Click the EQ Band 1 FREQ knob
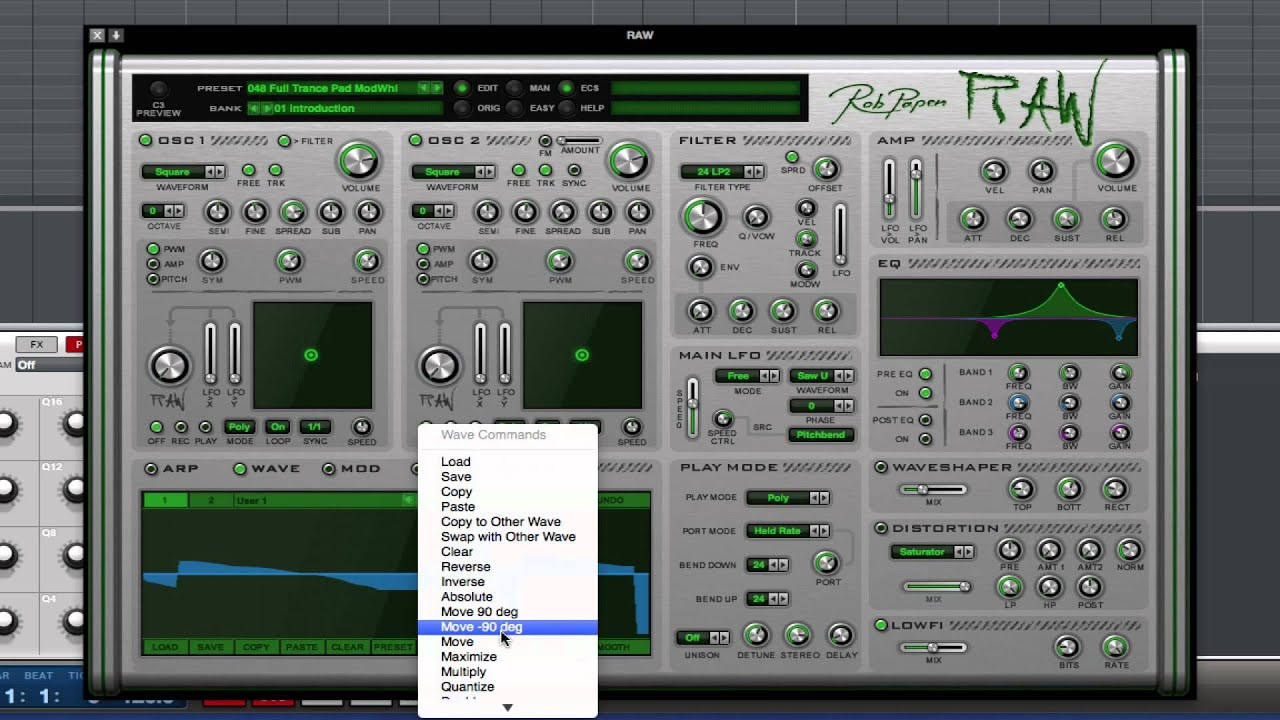Viewport: 1280px width, 720px height. [x=1018, y=374]
